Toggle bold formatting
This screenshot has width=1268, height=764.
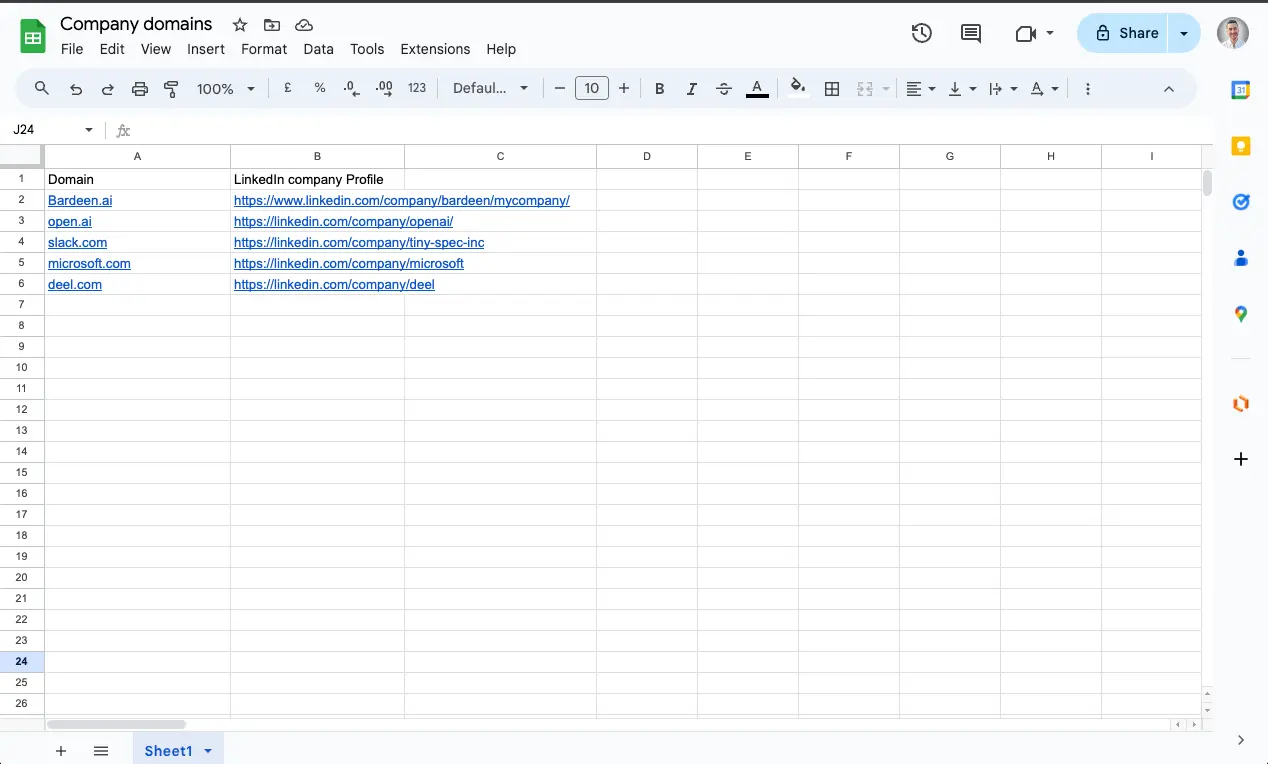pyautogui.click(x=659, y=89)
